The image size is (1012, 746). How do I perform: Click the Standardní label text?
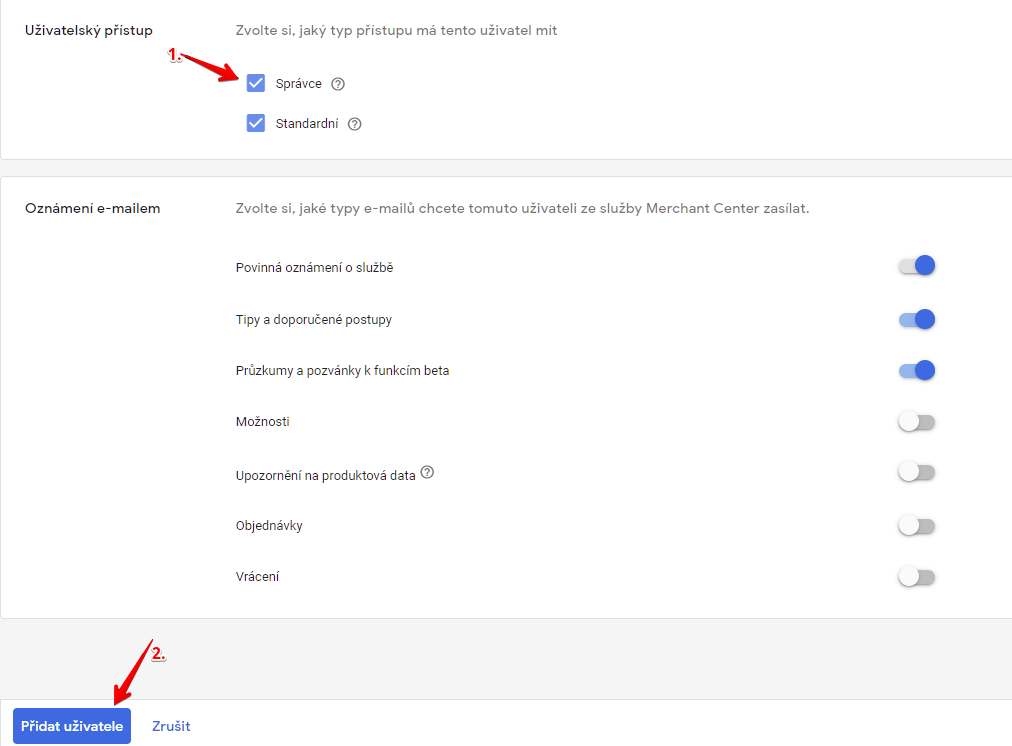click(x=306, y=124)
